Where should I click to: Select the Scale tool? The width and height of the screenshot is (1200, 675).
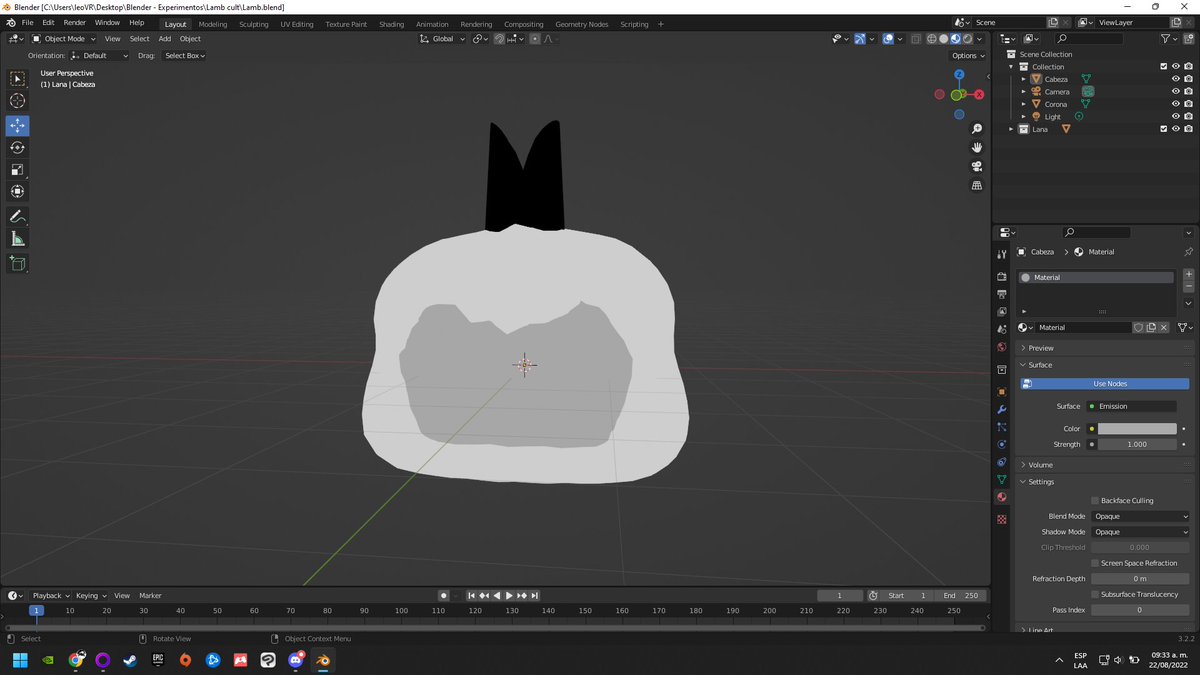tap(17, 170)
